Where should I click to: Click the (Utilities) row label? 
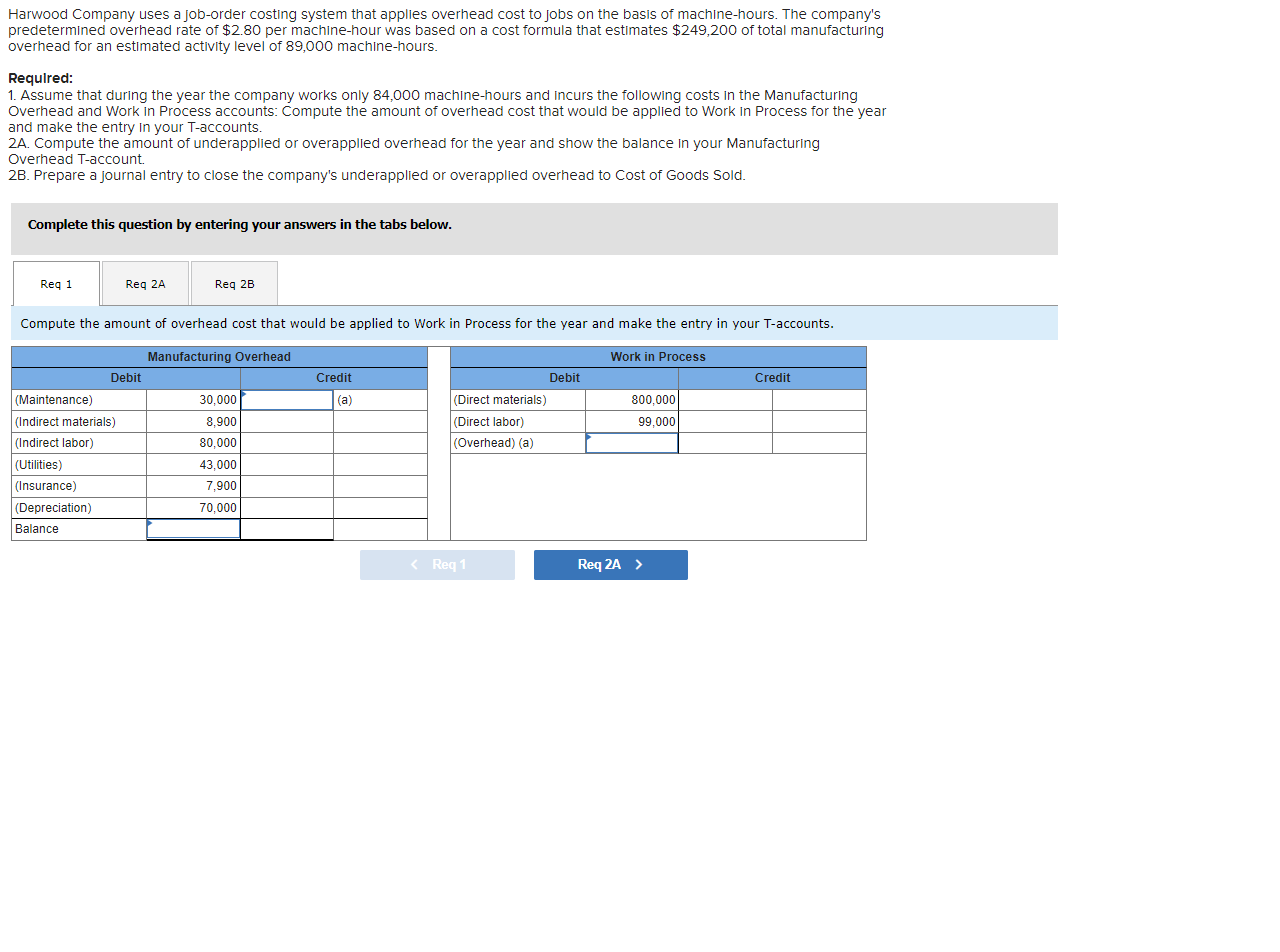click(38, 465)
